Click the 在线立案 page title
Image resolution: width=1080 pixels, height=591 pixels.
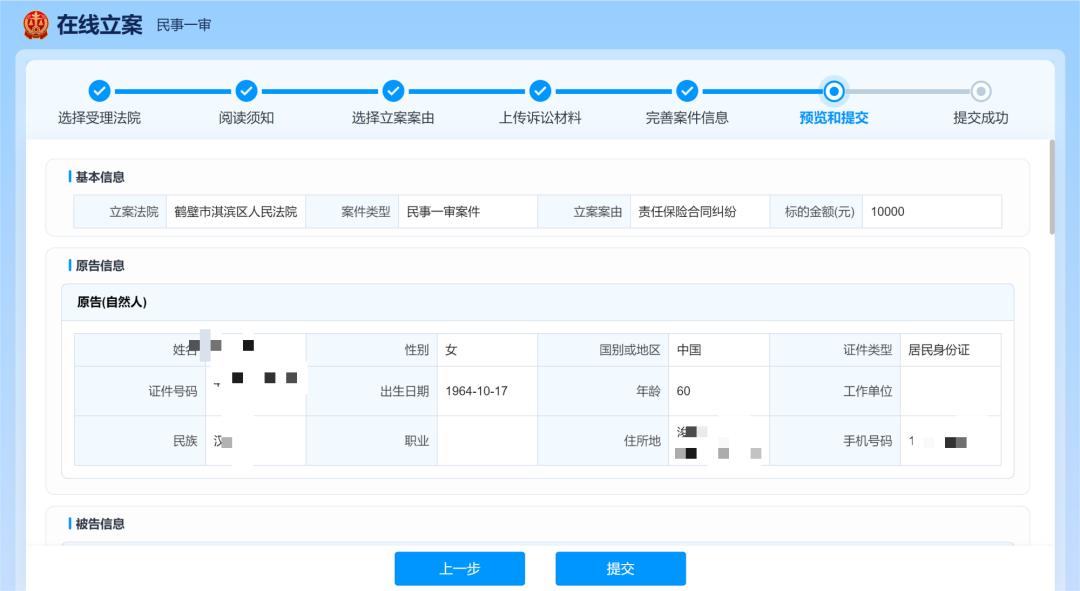coord(99,25)
